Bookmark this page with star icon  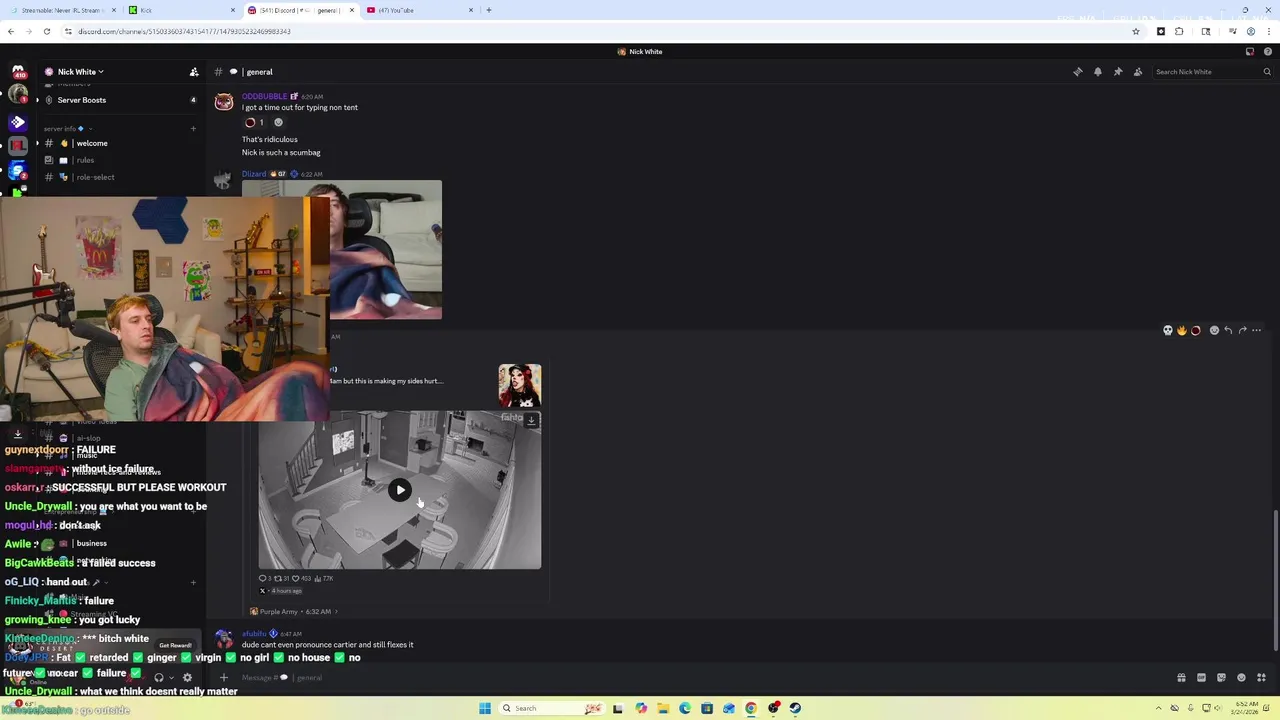[1136, 31]
